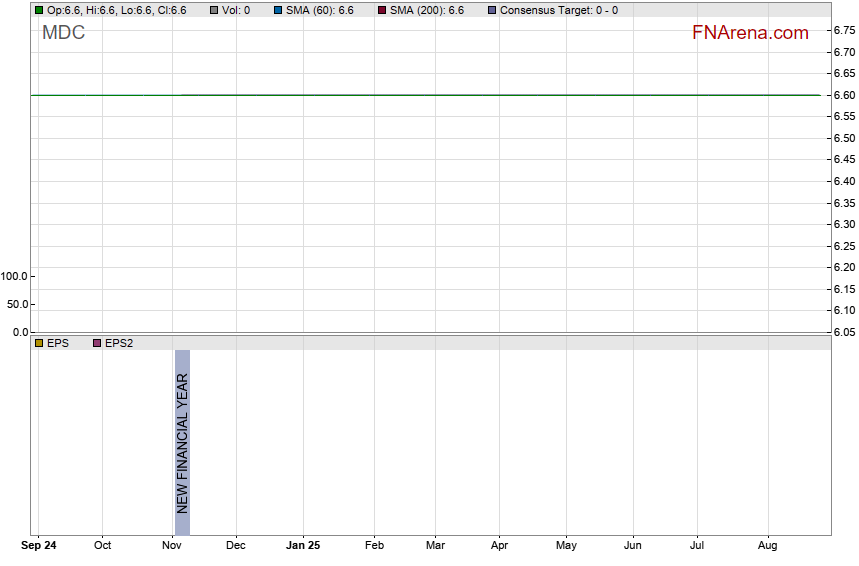This screenshot has height=566, width=859.
Task: Click the green OHLC price legend swatch
Action: pyautogui.click(x=39, y=10)
